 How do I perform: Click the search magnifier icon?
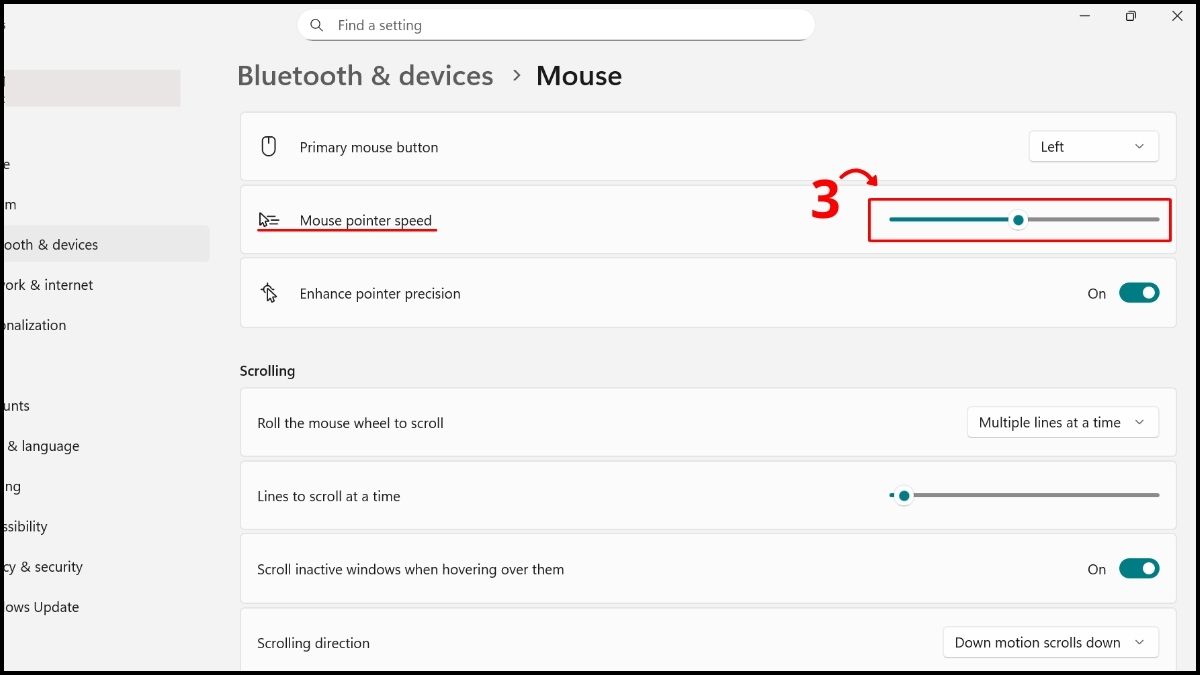pyautogui.click(x=317, y=25)
